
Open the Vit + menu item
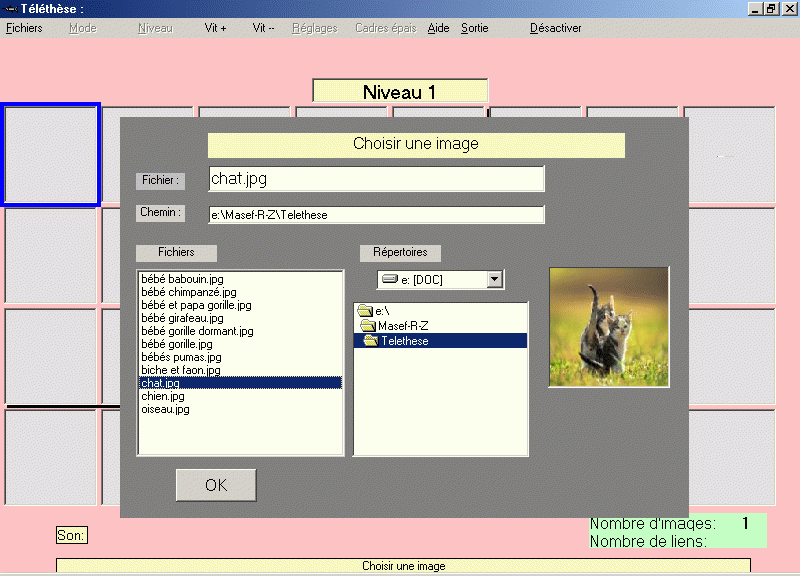tap(215, 28)
